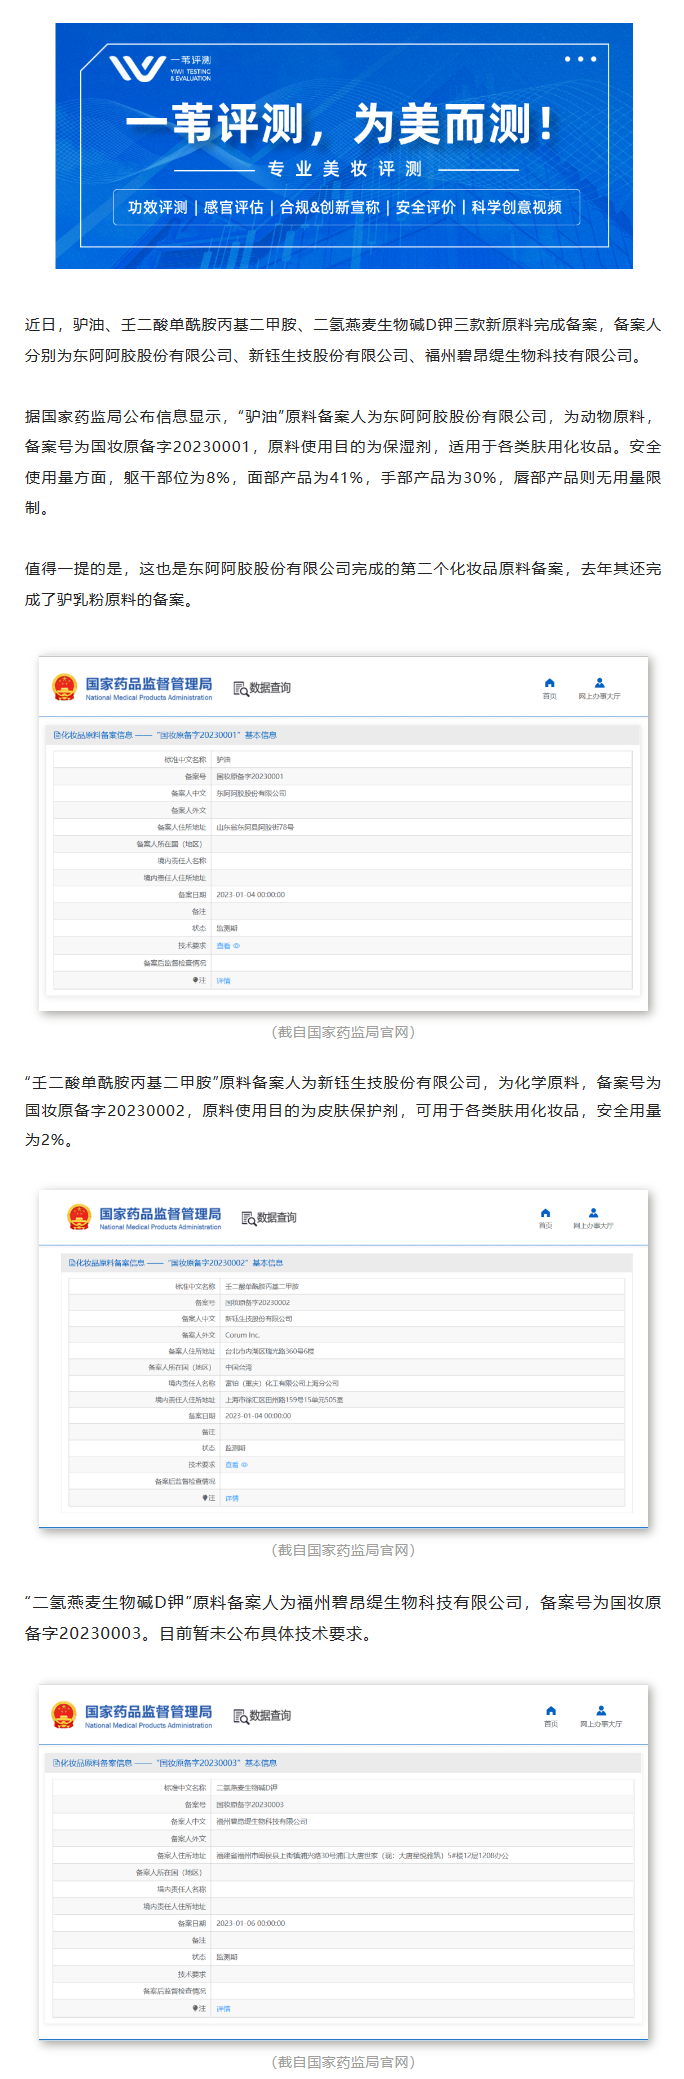Click the 数据查询 search icon, 20230003 screenshot

pyautogui.click(x=240, y=1716)
